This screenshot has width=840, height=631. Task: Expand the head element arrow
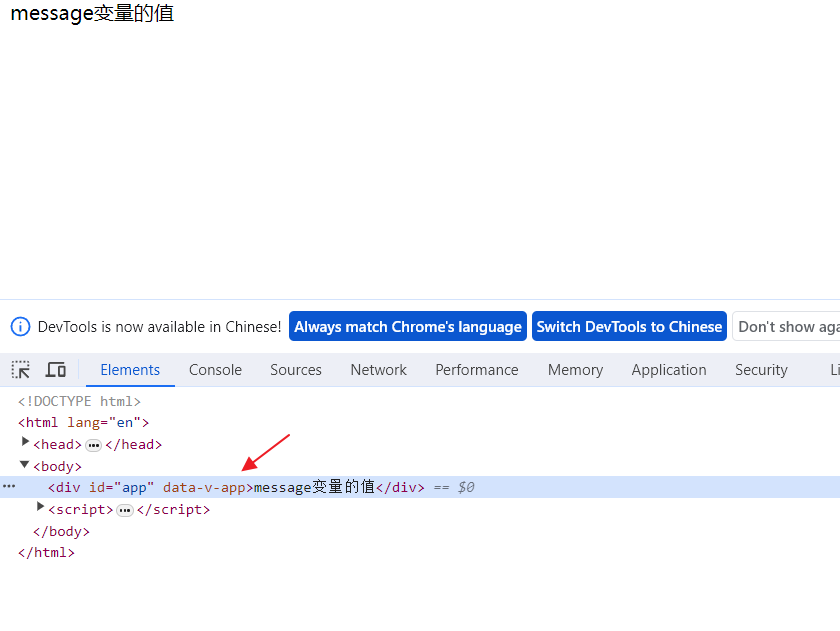[25, 441]
